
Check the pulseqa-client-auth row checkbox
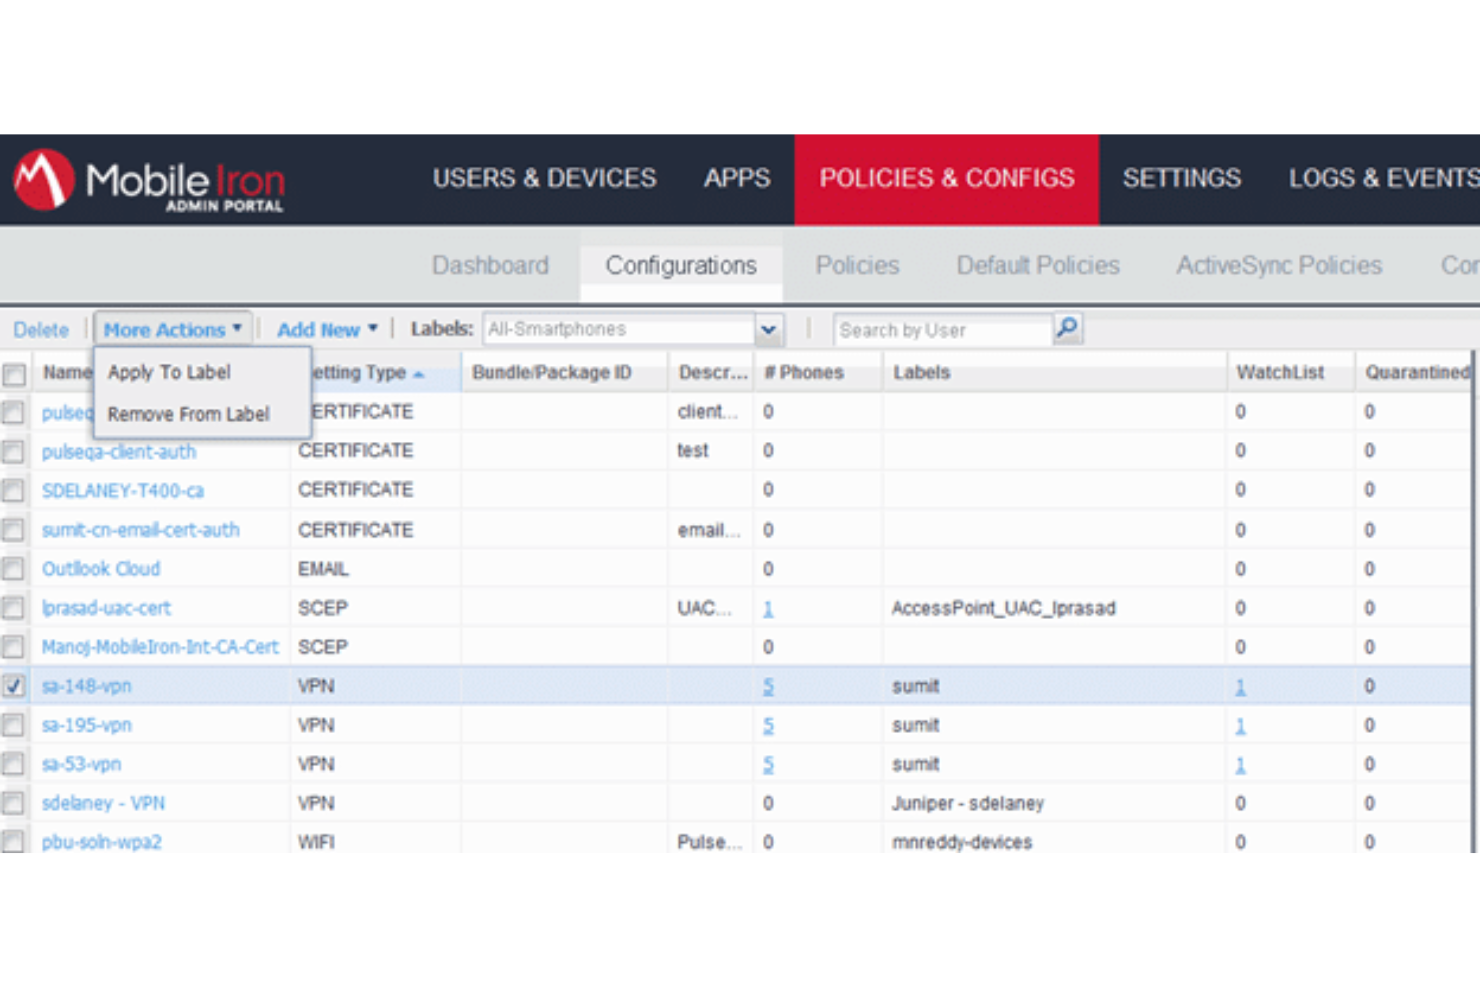(14, 451)
